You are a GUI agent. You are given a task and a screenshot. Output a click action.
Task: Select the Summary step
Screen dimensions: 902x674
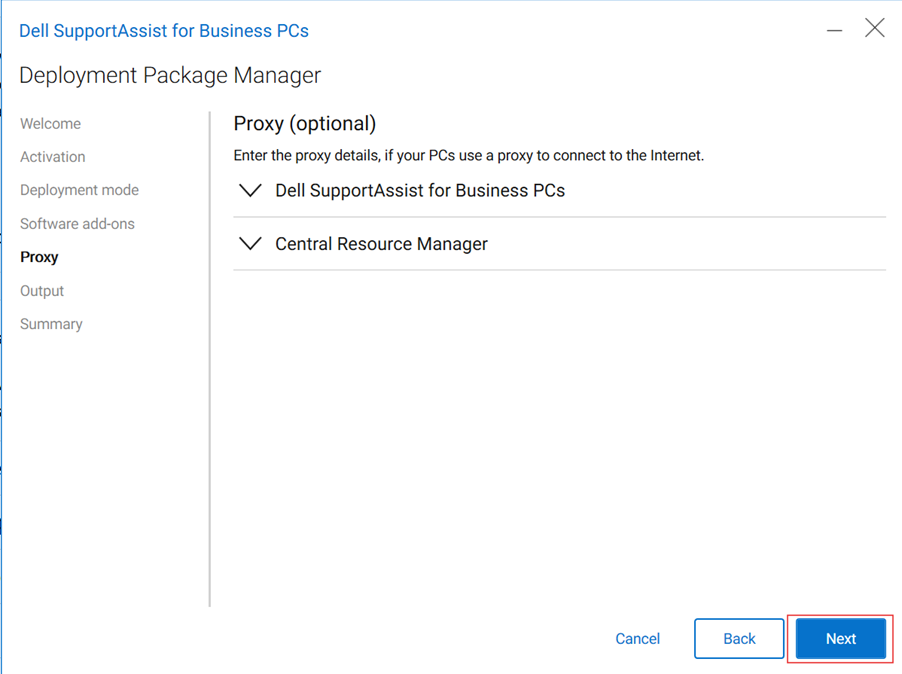[51, 323]
